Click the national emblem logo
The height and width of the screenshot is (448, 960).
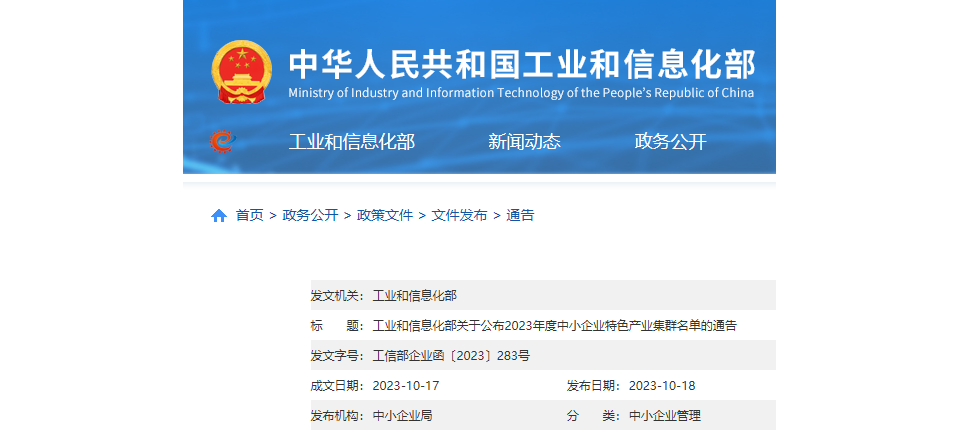point(241,72)
